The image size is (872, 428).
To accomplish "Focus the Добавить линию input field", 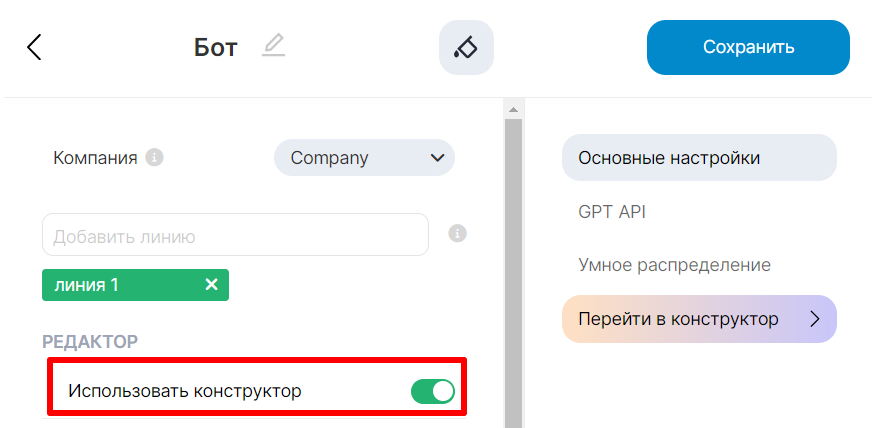I will point(235,235).
